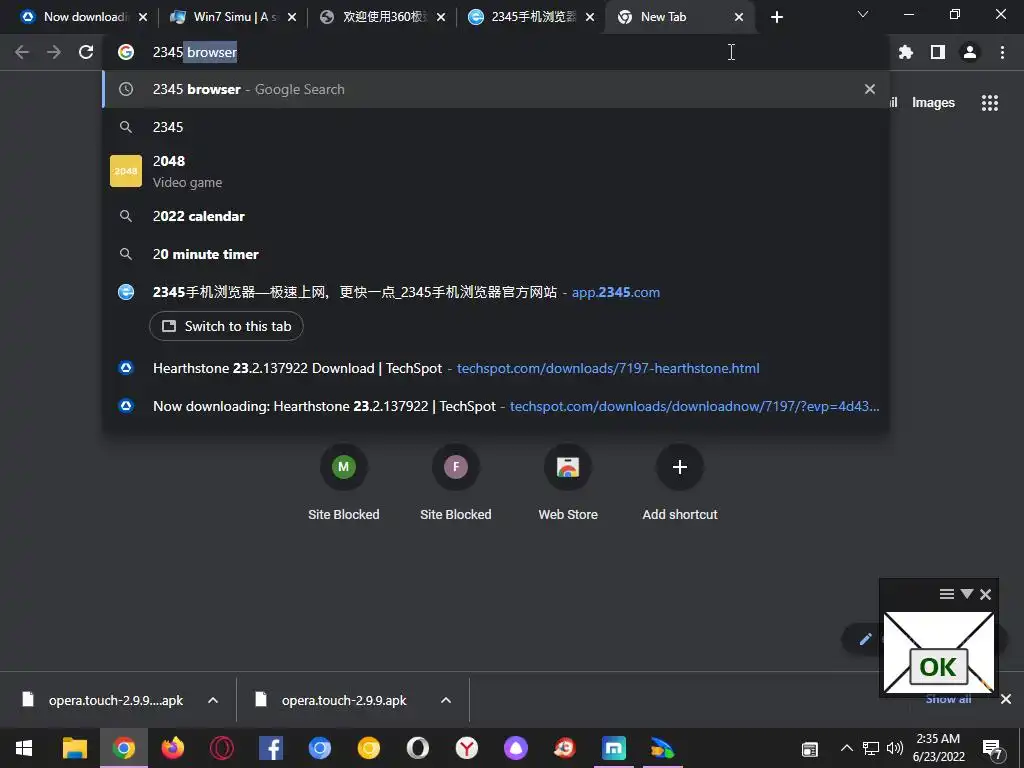Screen dimensions: 1024x768
Task: Open the taskbar clock and date
Action: click(x=938, y=748)
